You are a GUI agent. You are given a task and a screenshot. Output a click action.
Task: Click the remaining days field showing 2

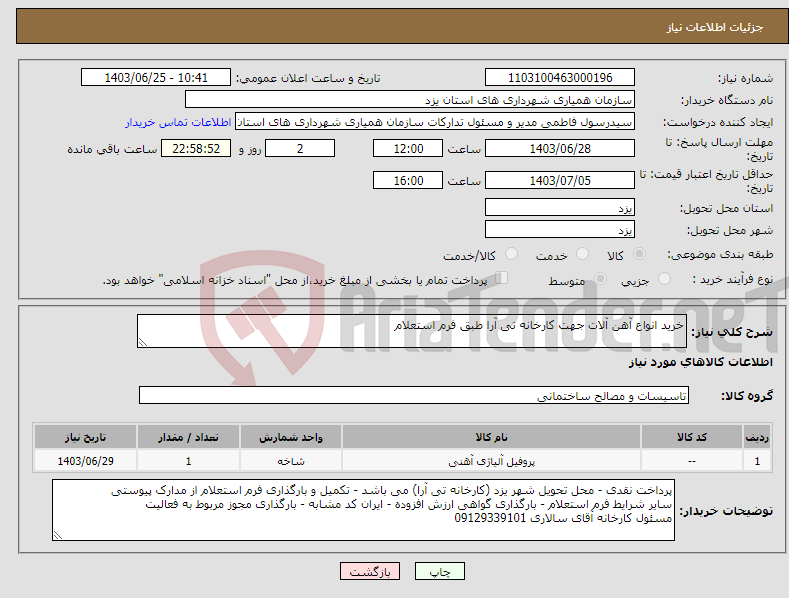(x=300, y=148)
